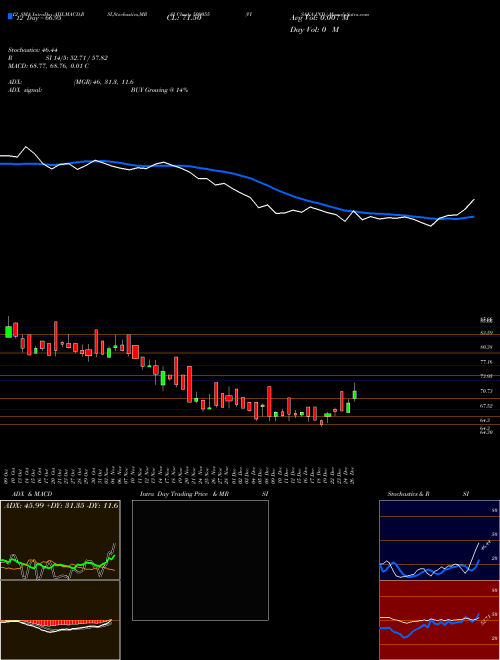Open the red RSI chart thumbnail
Image resolution: width=500 pixels, height=660 pixels.
click(x=439, y=620)
